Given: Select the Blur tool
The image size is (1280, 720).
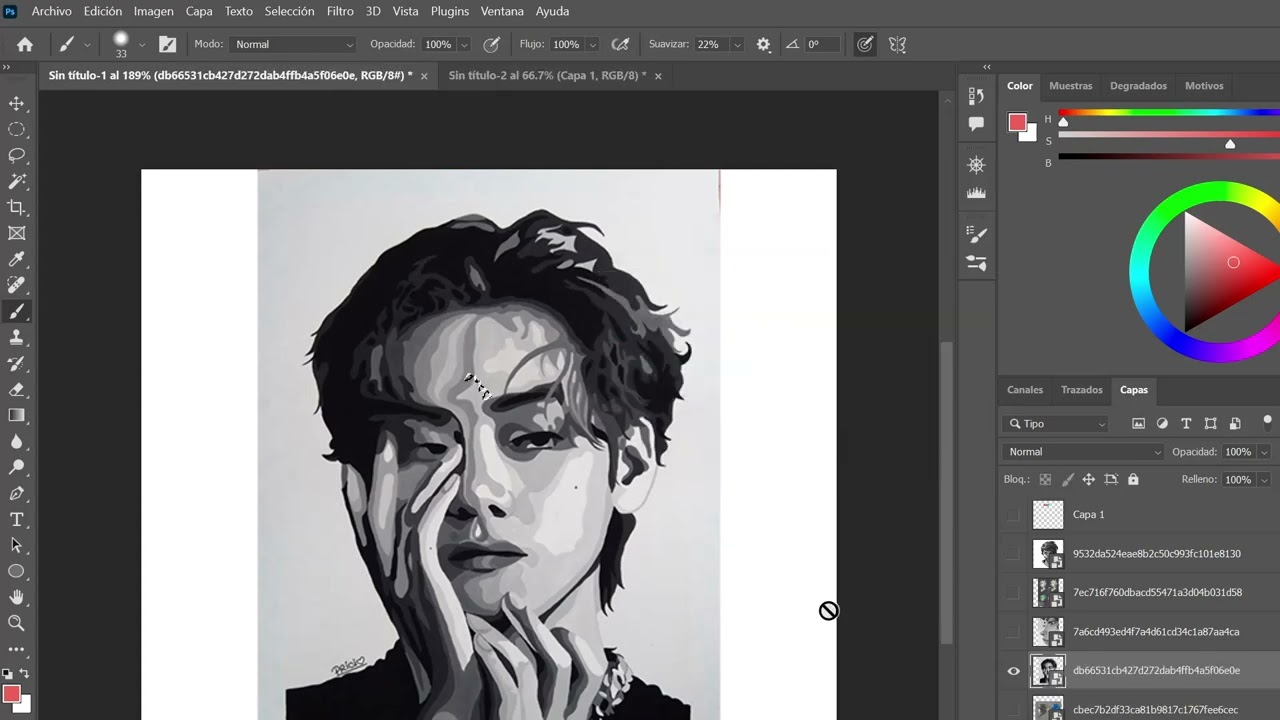Looking at the screenshot, I should tap(16, 441).
